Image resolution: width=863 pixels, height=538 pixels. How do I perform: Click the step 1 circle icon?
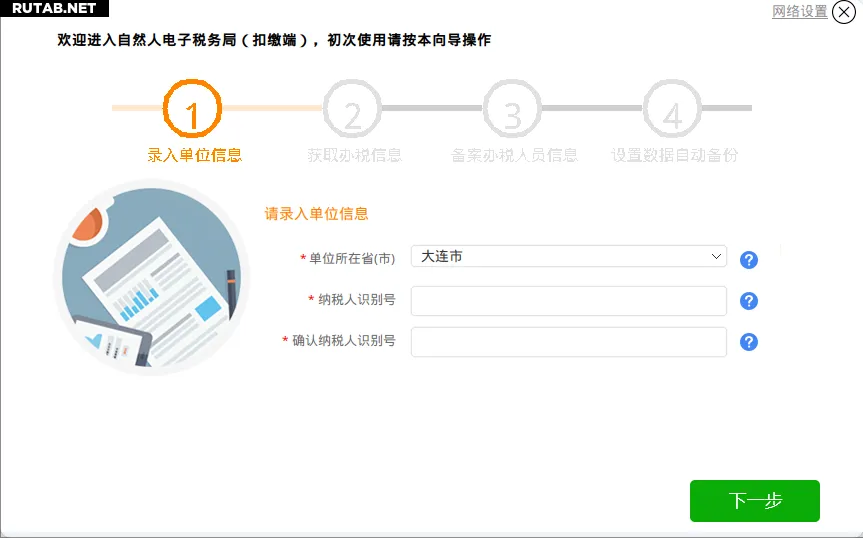pyautogui.click(x=192, y=108)
